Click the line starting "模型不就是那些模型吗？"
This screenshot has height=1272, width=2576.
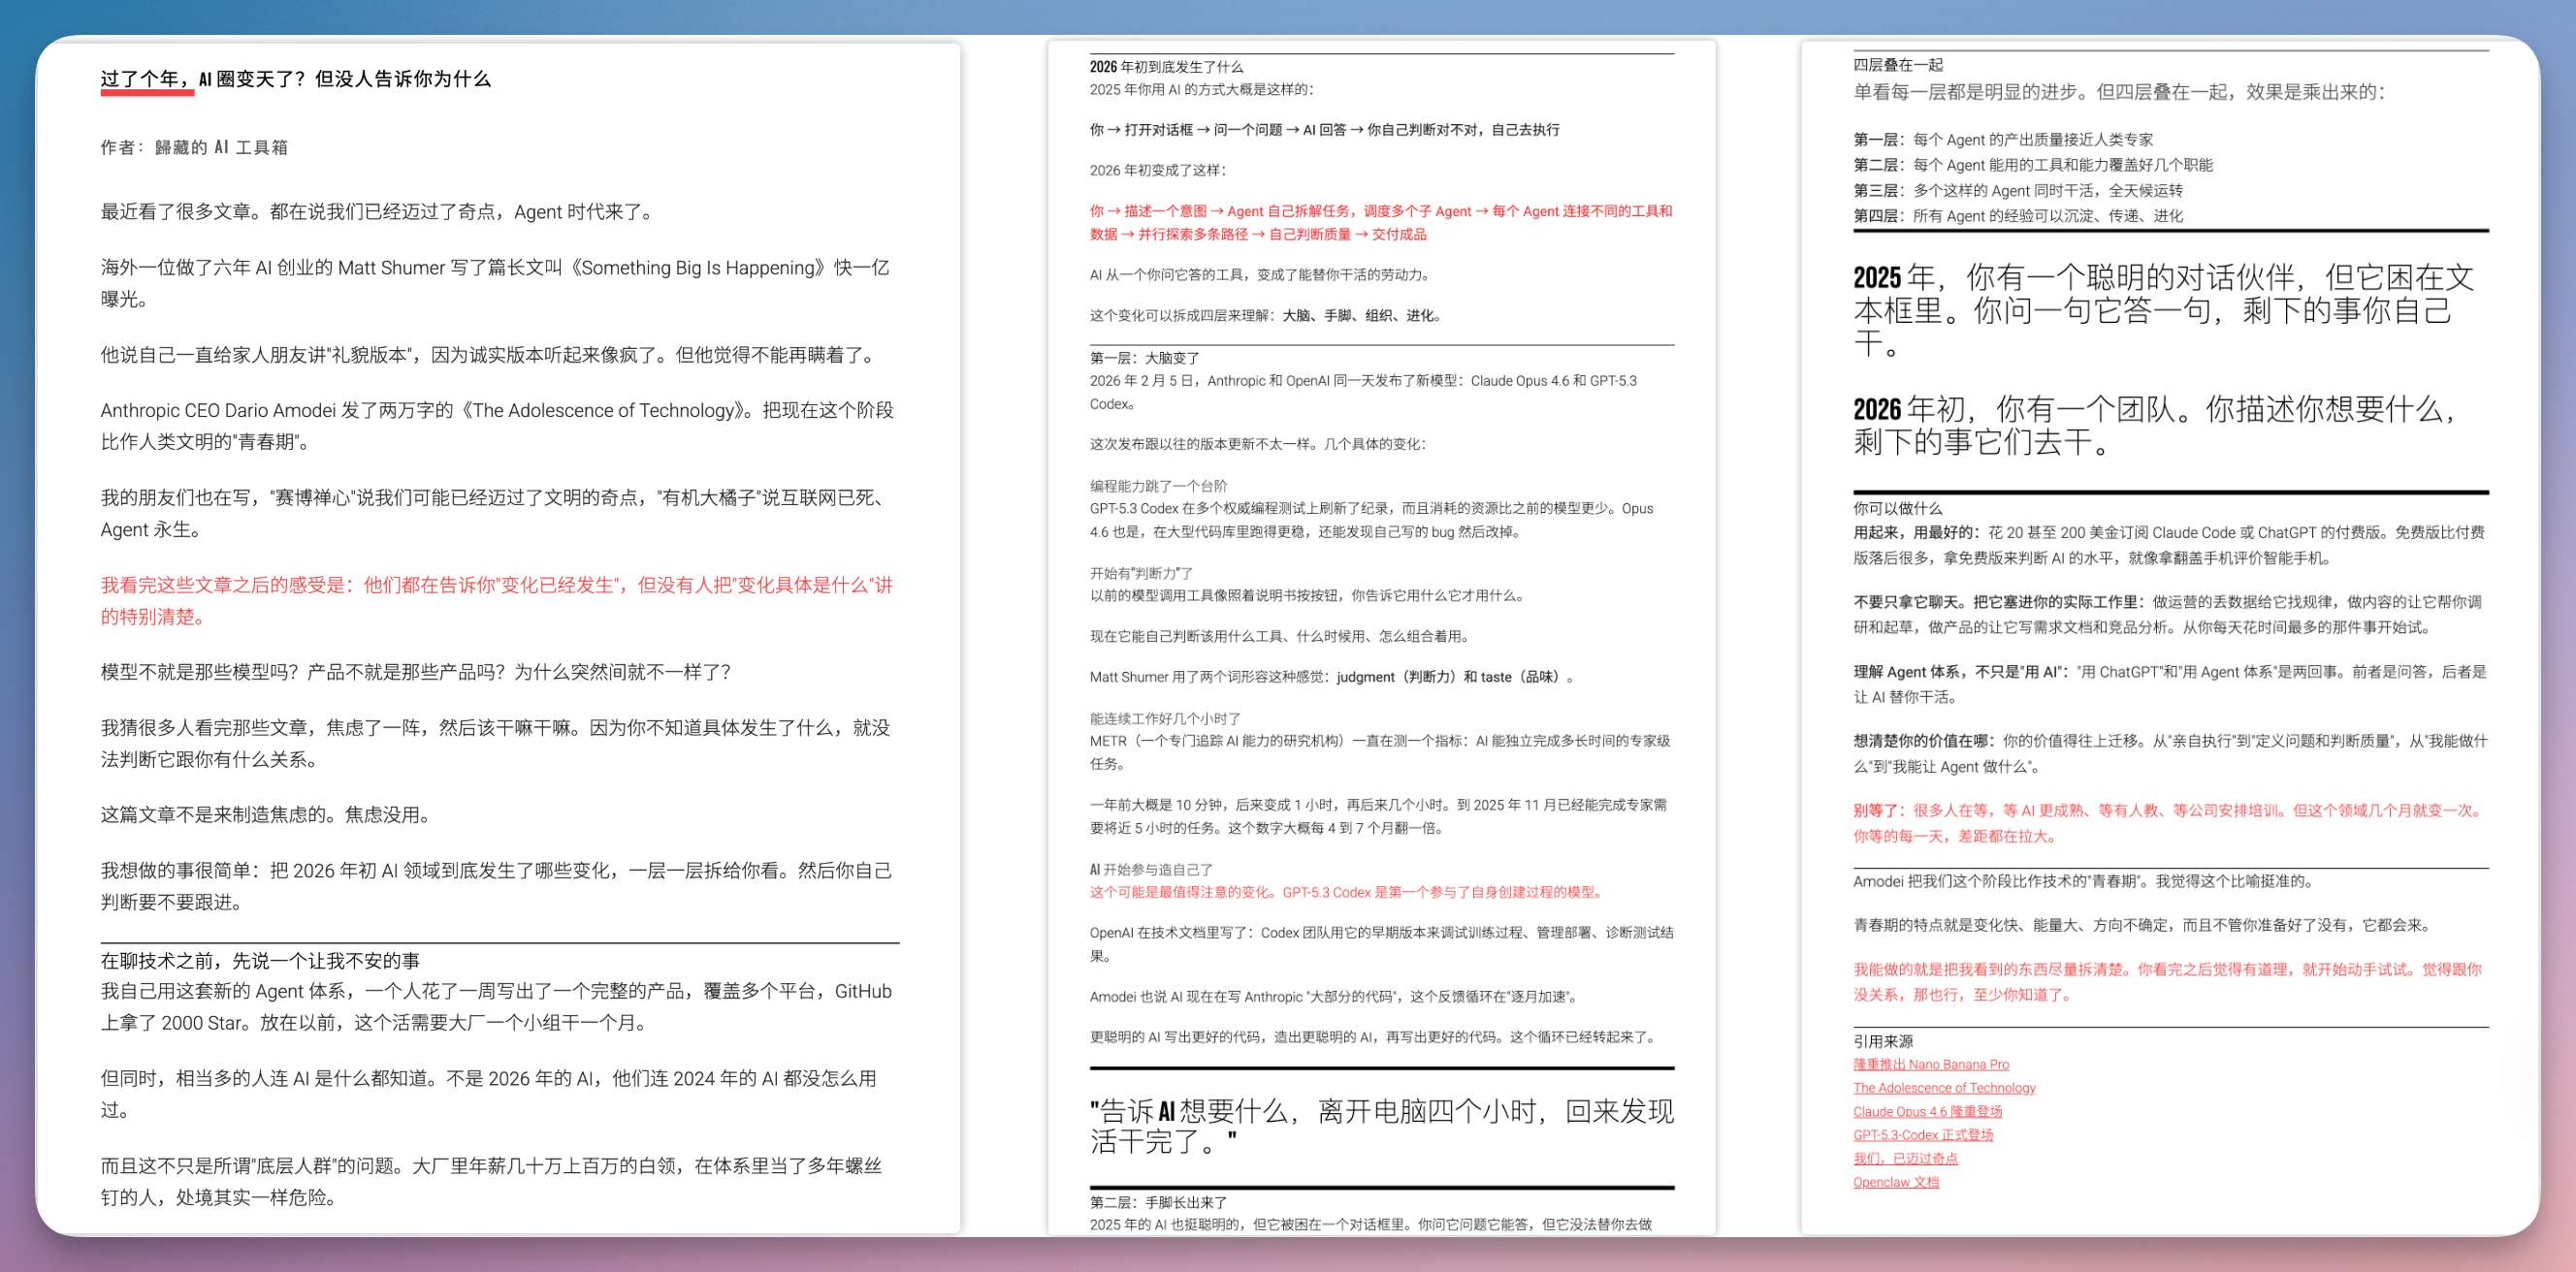click(x=416, y=672)
